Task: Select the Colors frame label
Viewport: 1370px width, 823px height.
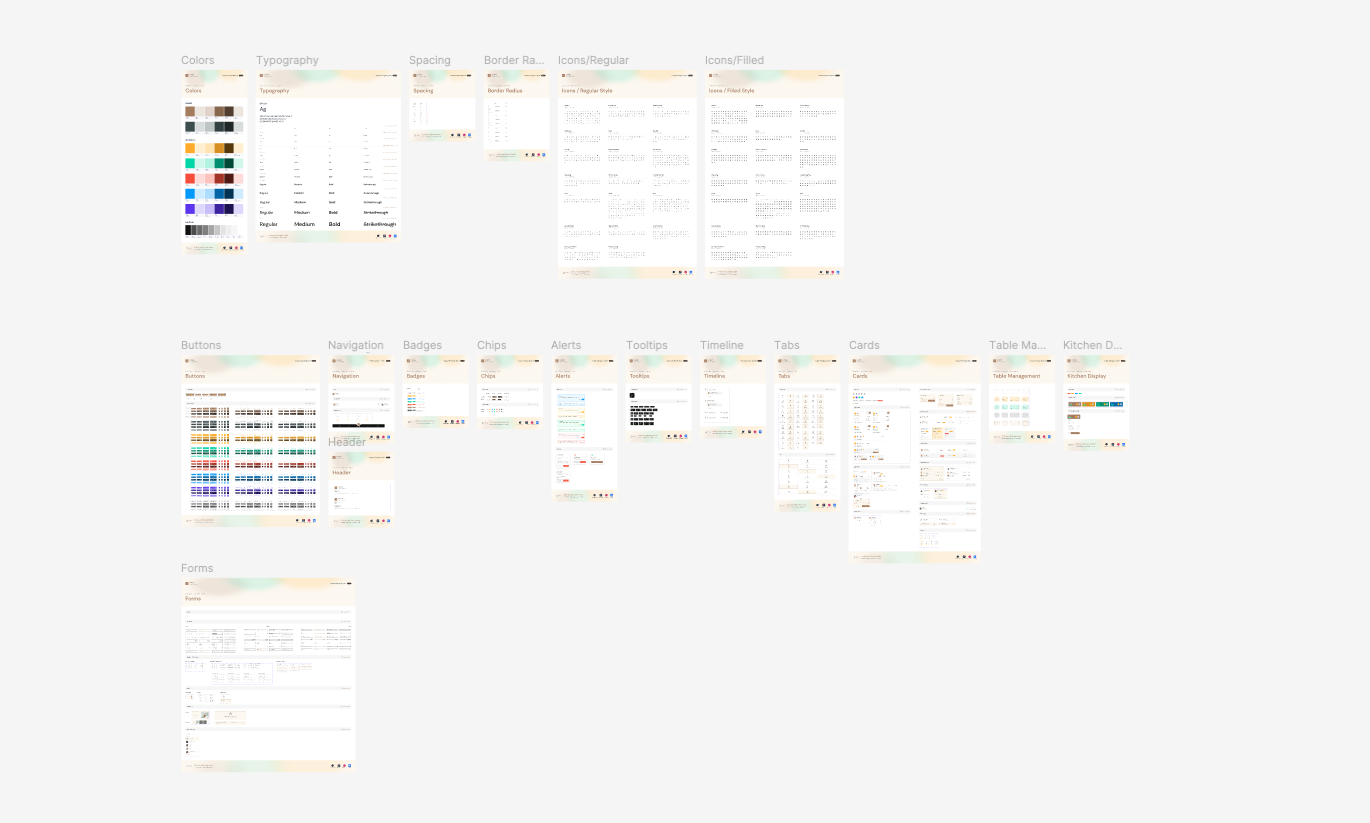Action: 197,60
